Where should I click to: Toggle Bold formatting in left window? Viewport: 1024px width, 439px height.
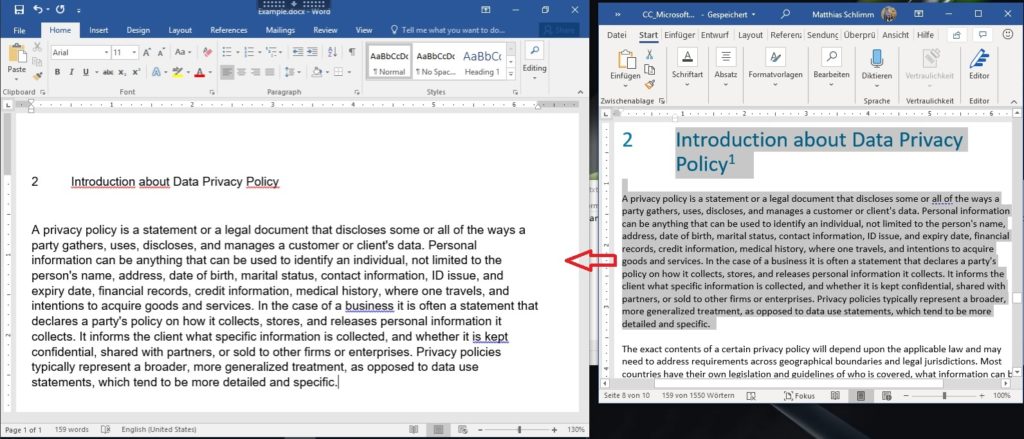point(57,72)
